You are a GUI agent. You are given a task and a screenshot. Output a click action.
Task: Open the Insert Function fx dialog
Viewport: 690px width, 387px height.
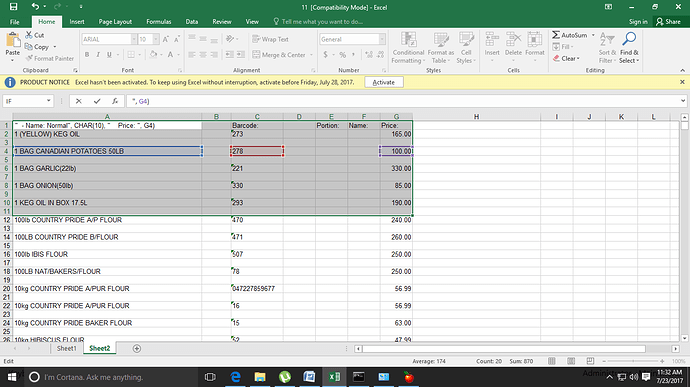click(115, 101)
